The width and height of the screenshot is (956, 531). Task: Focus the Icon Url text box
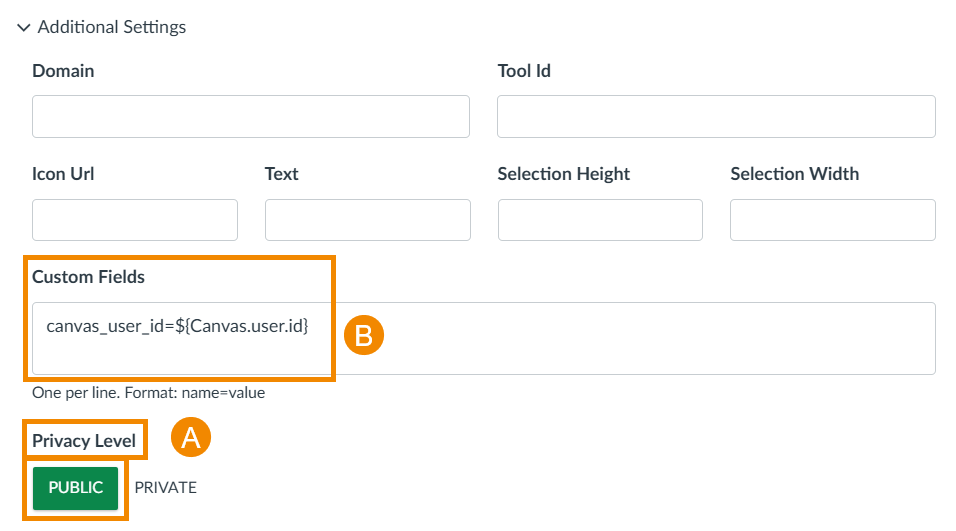click(135, 220)
